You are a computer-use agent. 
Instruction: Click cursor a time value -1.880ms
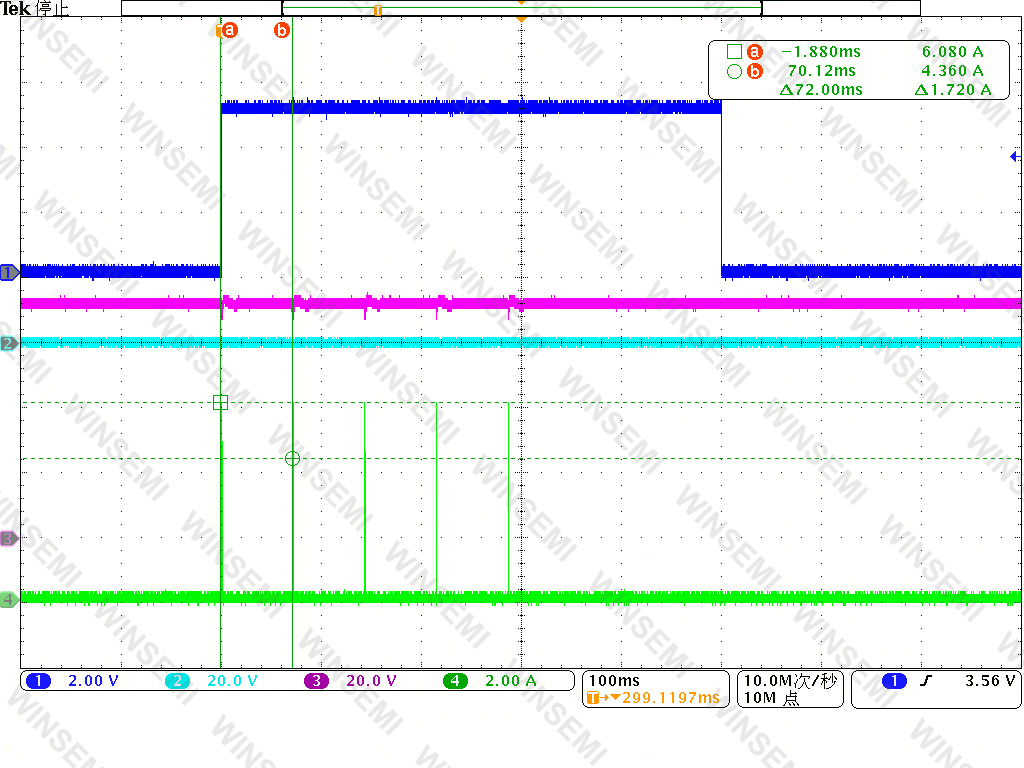point(821,52)
